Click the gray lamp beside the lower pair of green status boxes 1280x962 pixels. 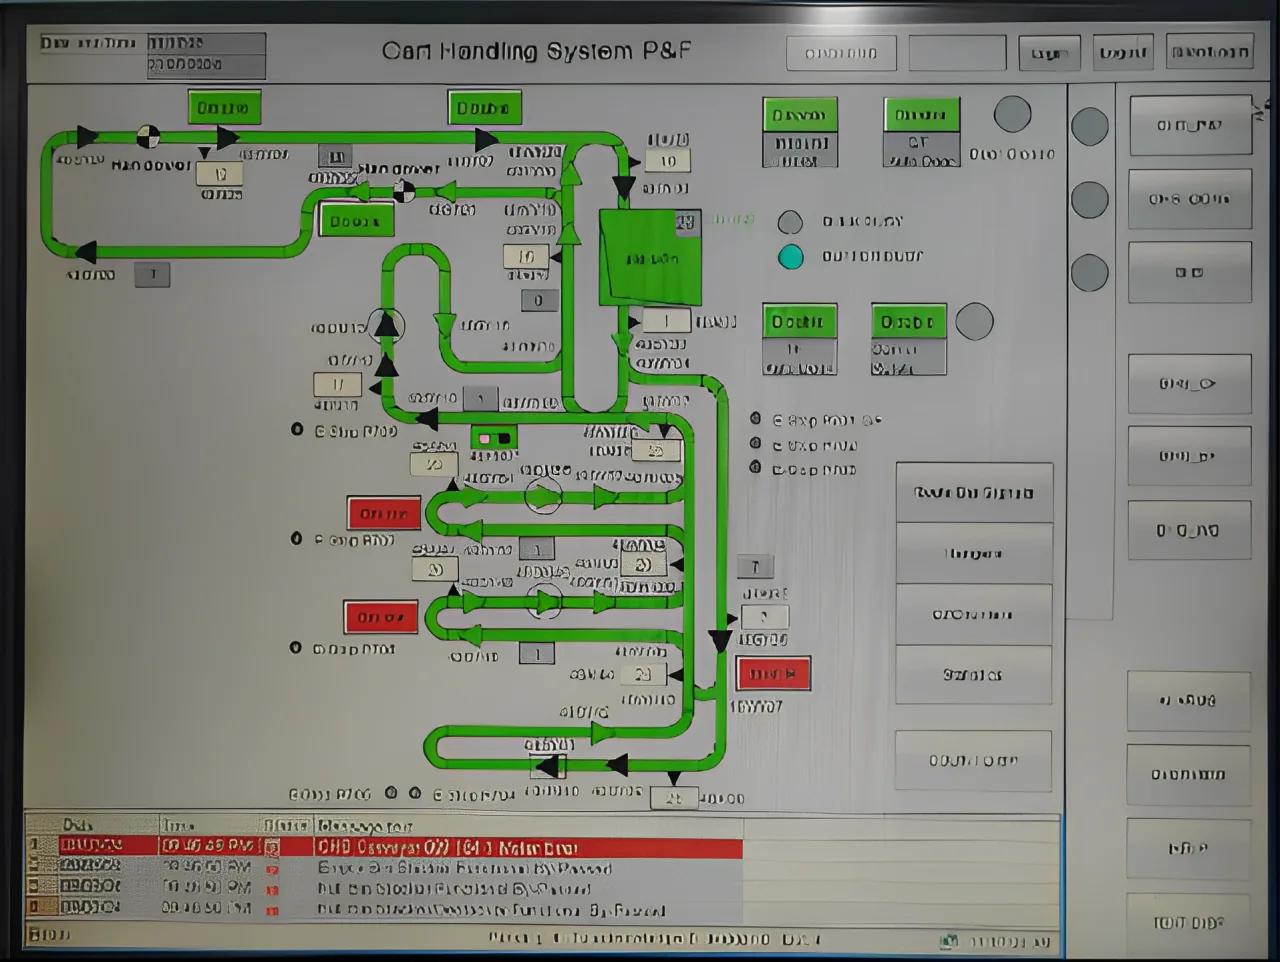click(974, 322)
